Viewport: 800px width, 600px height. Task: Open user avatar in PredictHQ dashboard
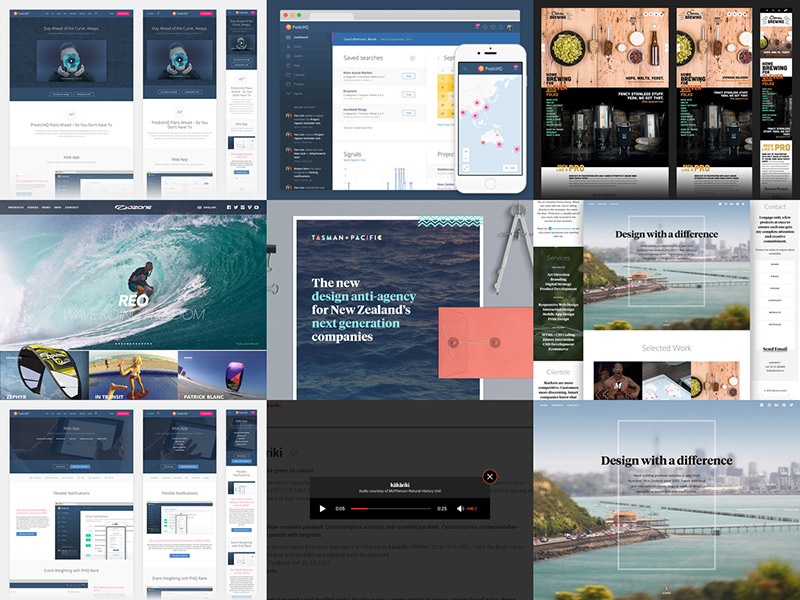click(x=509, y=27)
